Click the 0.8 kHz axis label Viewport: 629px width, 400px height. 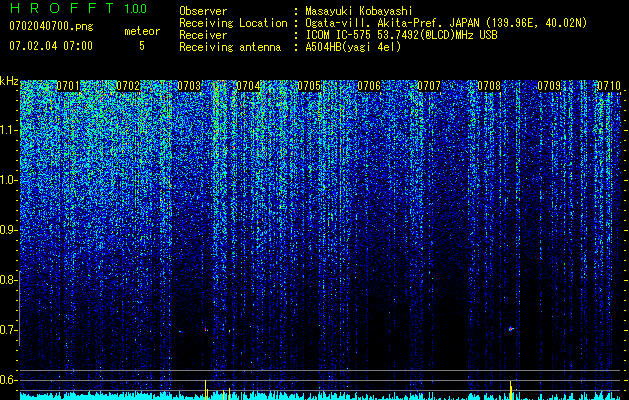(x=9, y=280)
